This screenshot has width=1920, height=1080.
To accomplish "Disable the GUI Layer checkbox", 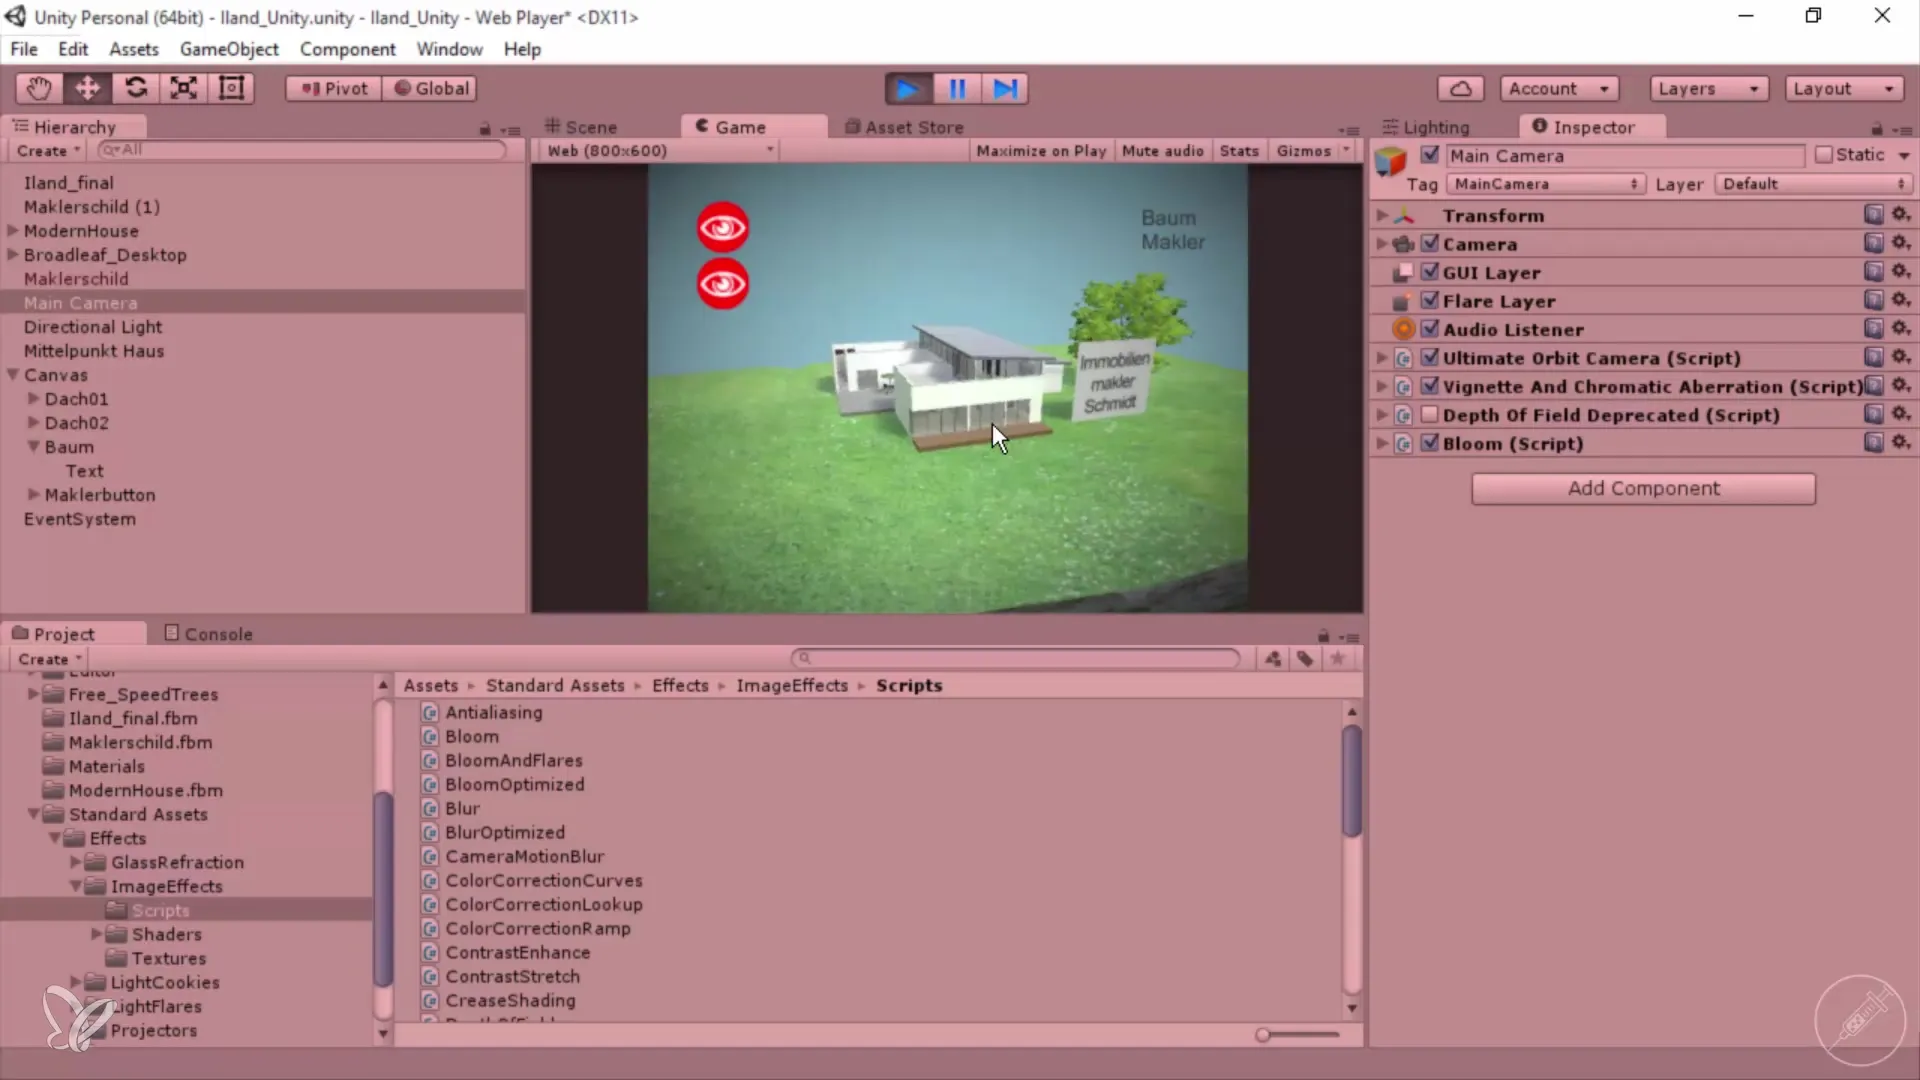I will (x=1430, y=272).
